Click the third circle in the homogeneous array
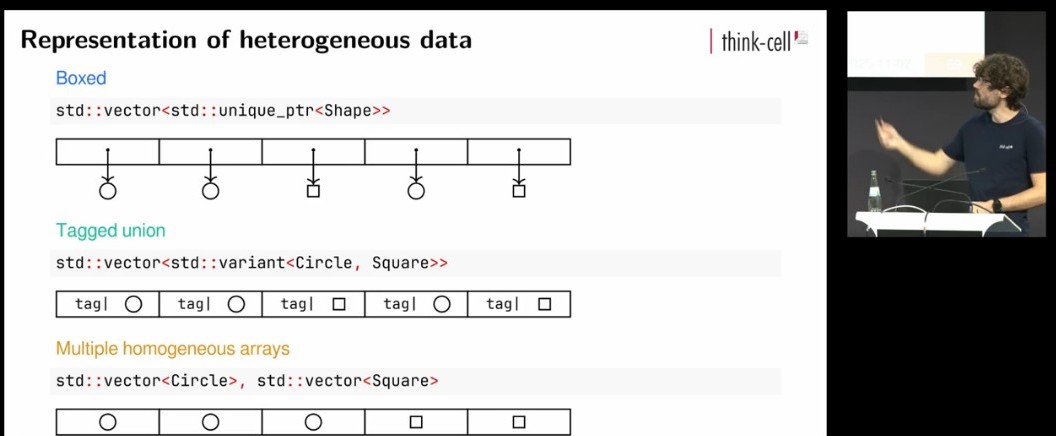The image size is (1056, 436). (x=313, y=422)
